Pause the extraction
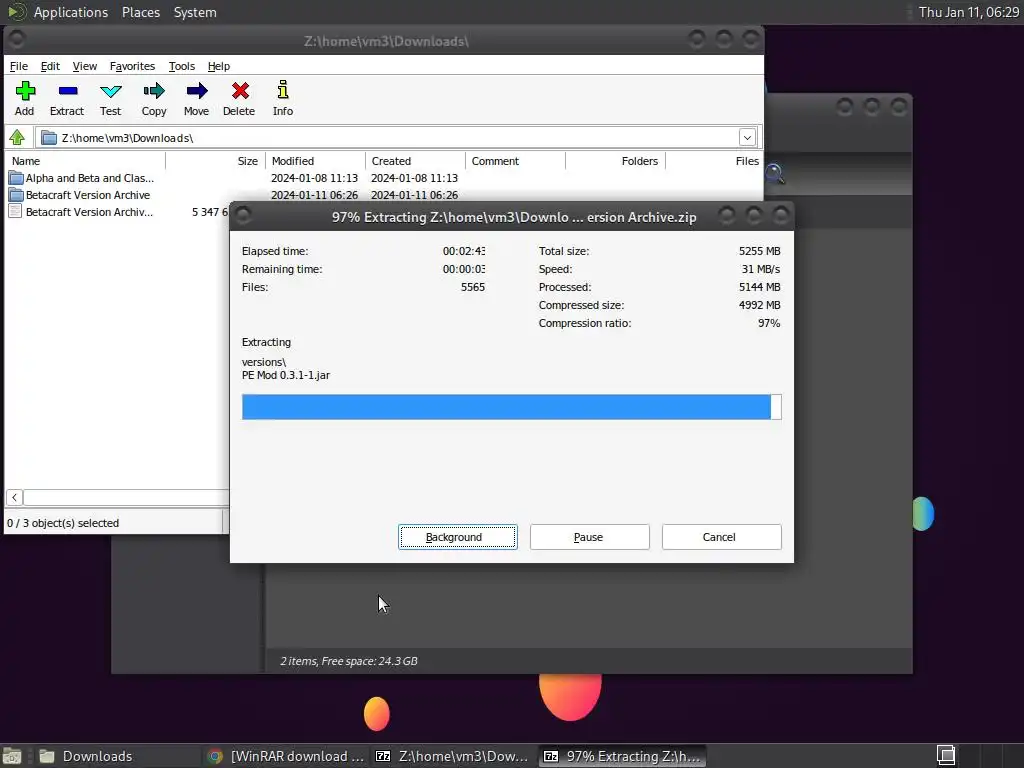 pyautogui.click(x=590, y=537)
